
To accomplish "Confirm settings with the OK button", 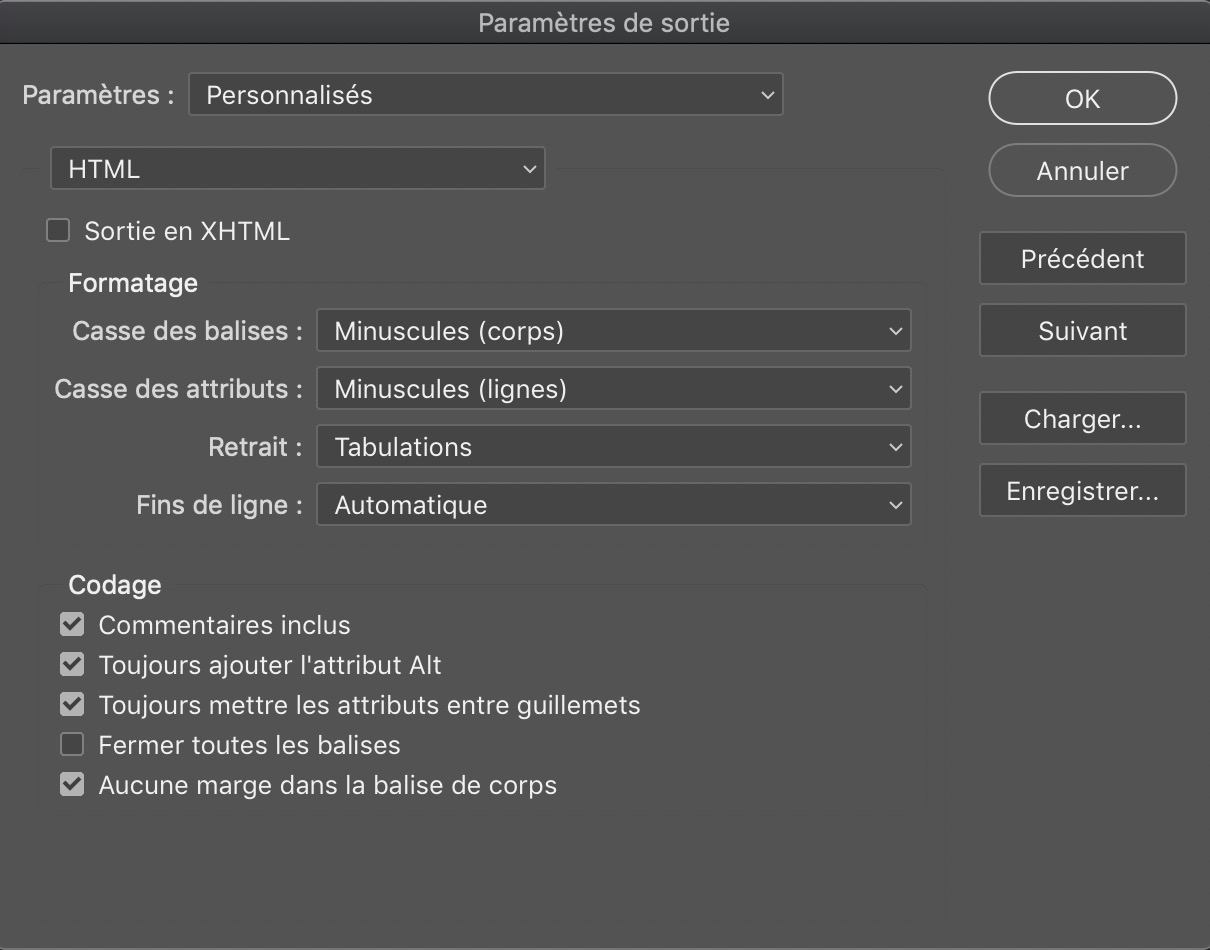I will pyautogui.click(x=1082, y=98).
